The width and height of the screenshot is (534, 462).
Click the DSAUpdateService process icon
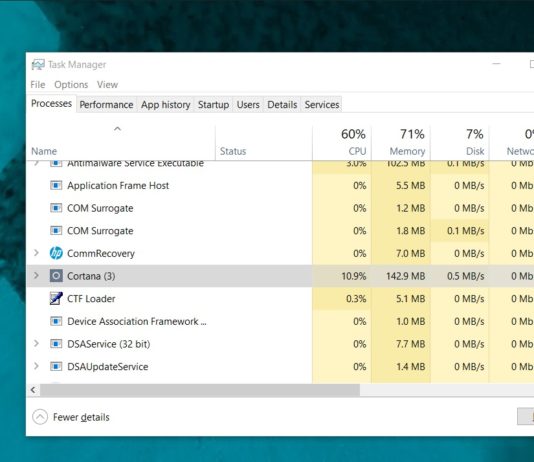click(x=56, y=367)
